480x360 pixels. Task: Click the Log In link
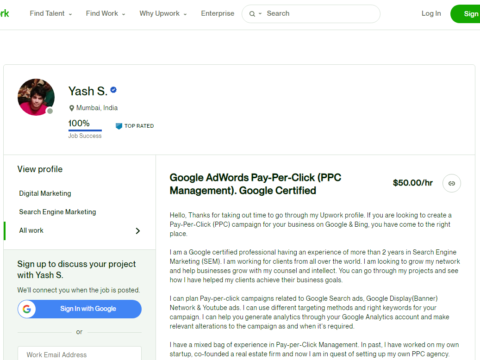click(x=431, y=14)
